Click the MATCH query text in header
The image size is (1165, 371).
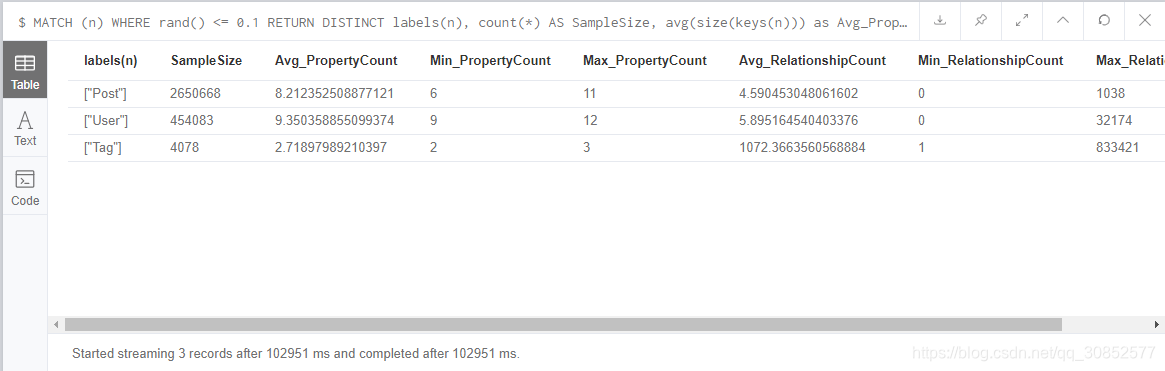[462, 22]
